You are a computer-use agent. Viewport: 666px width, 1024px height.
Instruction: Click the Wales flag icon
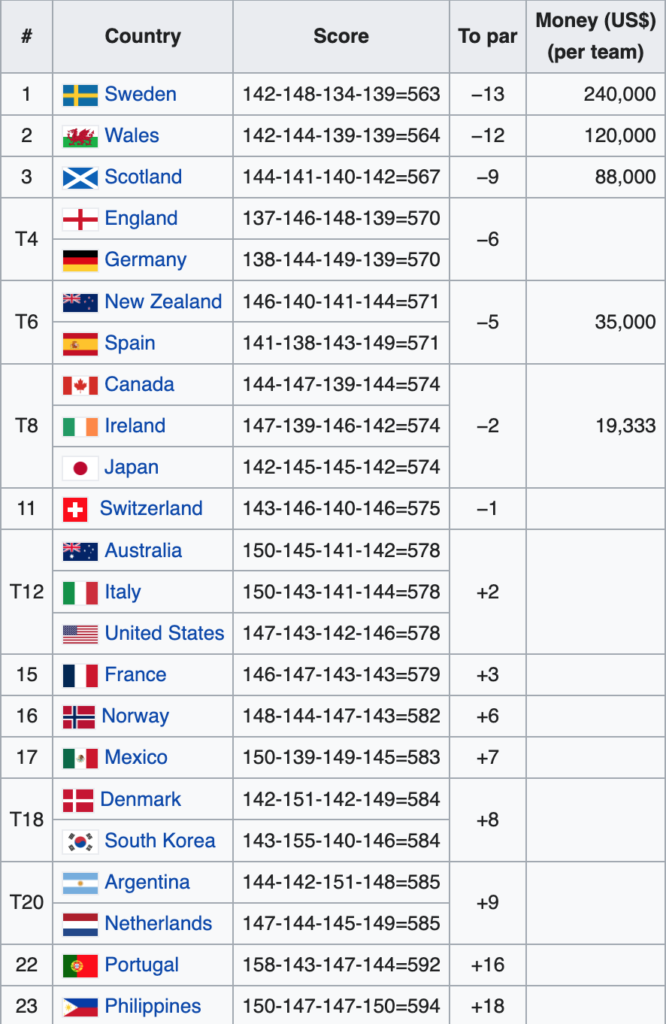(x=80, y=136)
